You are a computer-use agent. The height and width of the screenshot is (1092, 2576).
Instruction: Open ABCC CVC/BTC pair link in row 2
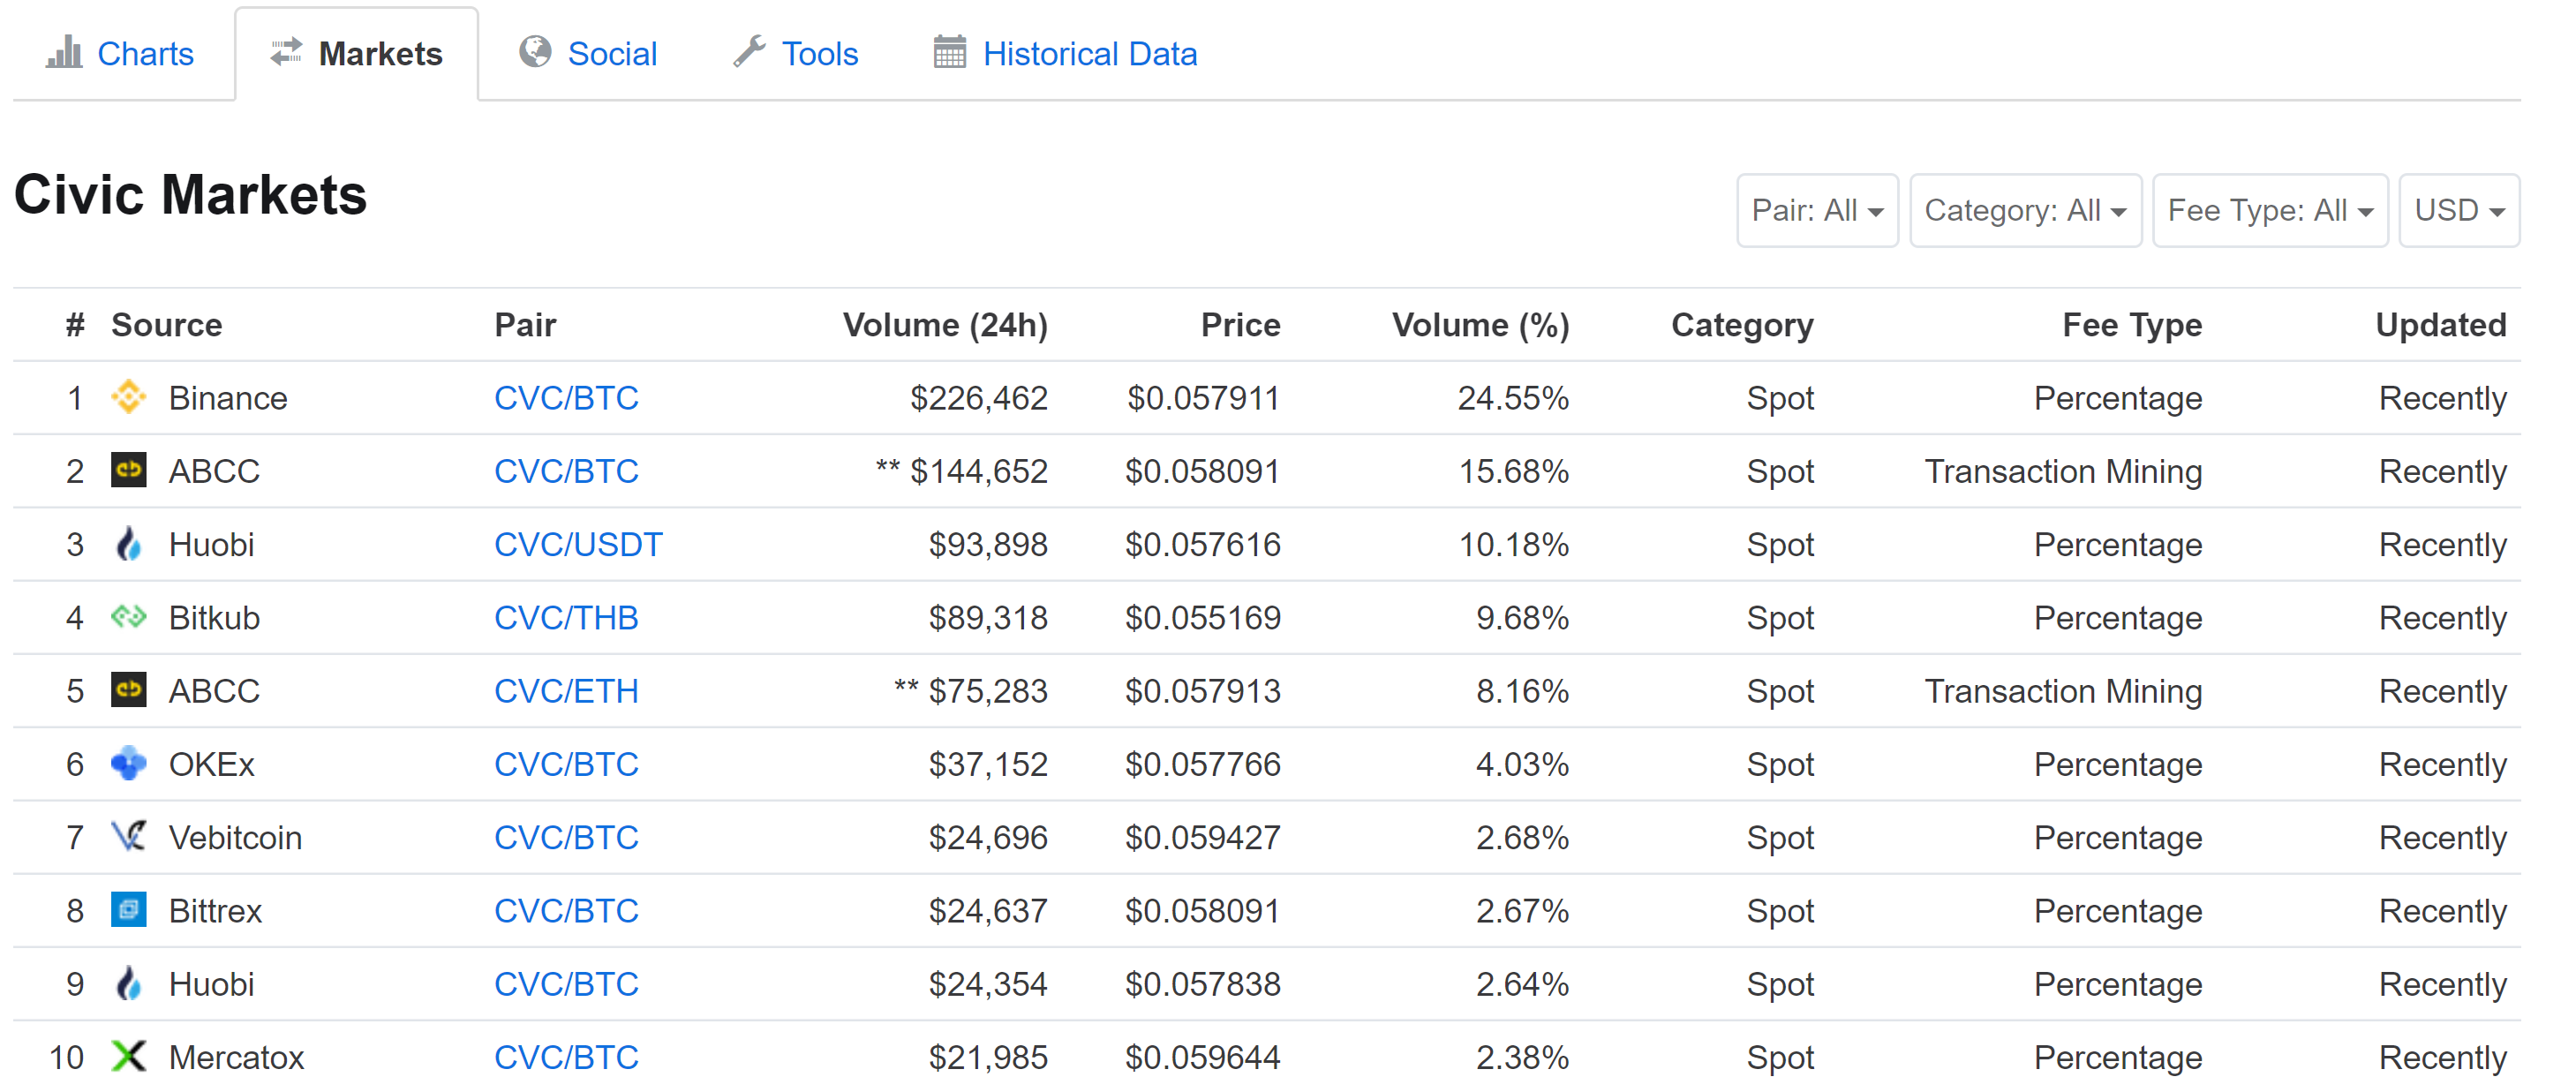click(566, 471)
